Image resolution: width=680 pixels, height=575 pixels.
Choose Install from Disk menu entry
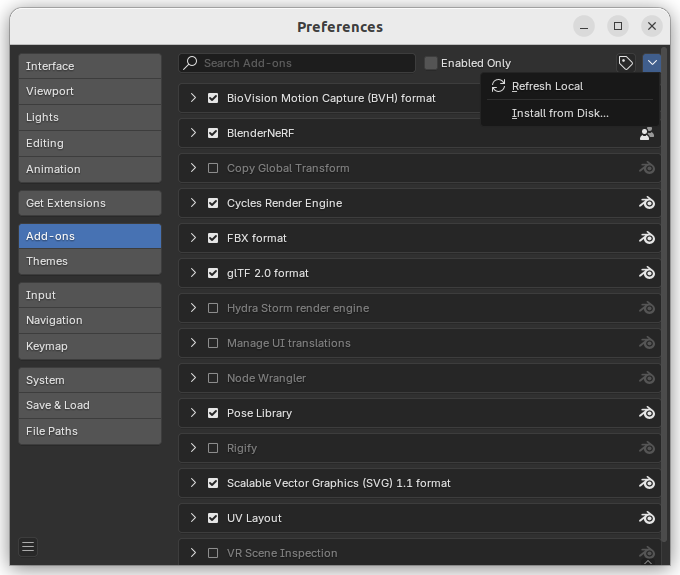coord(570,113)
